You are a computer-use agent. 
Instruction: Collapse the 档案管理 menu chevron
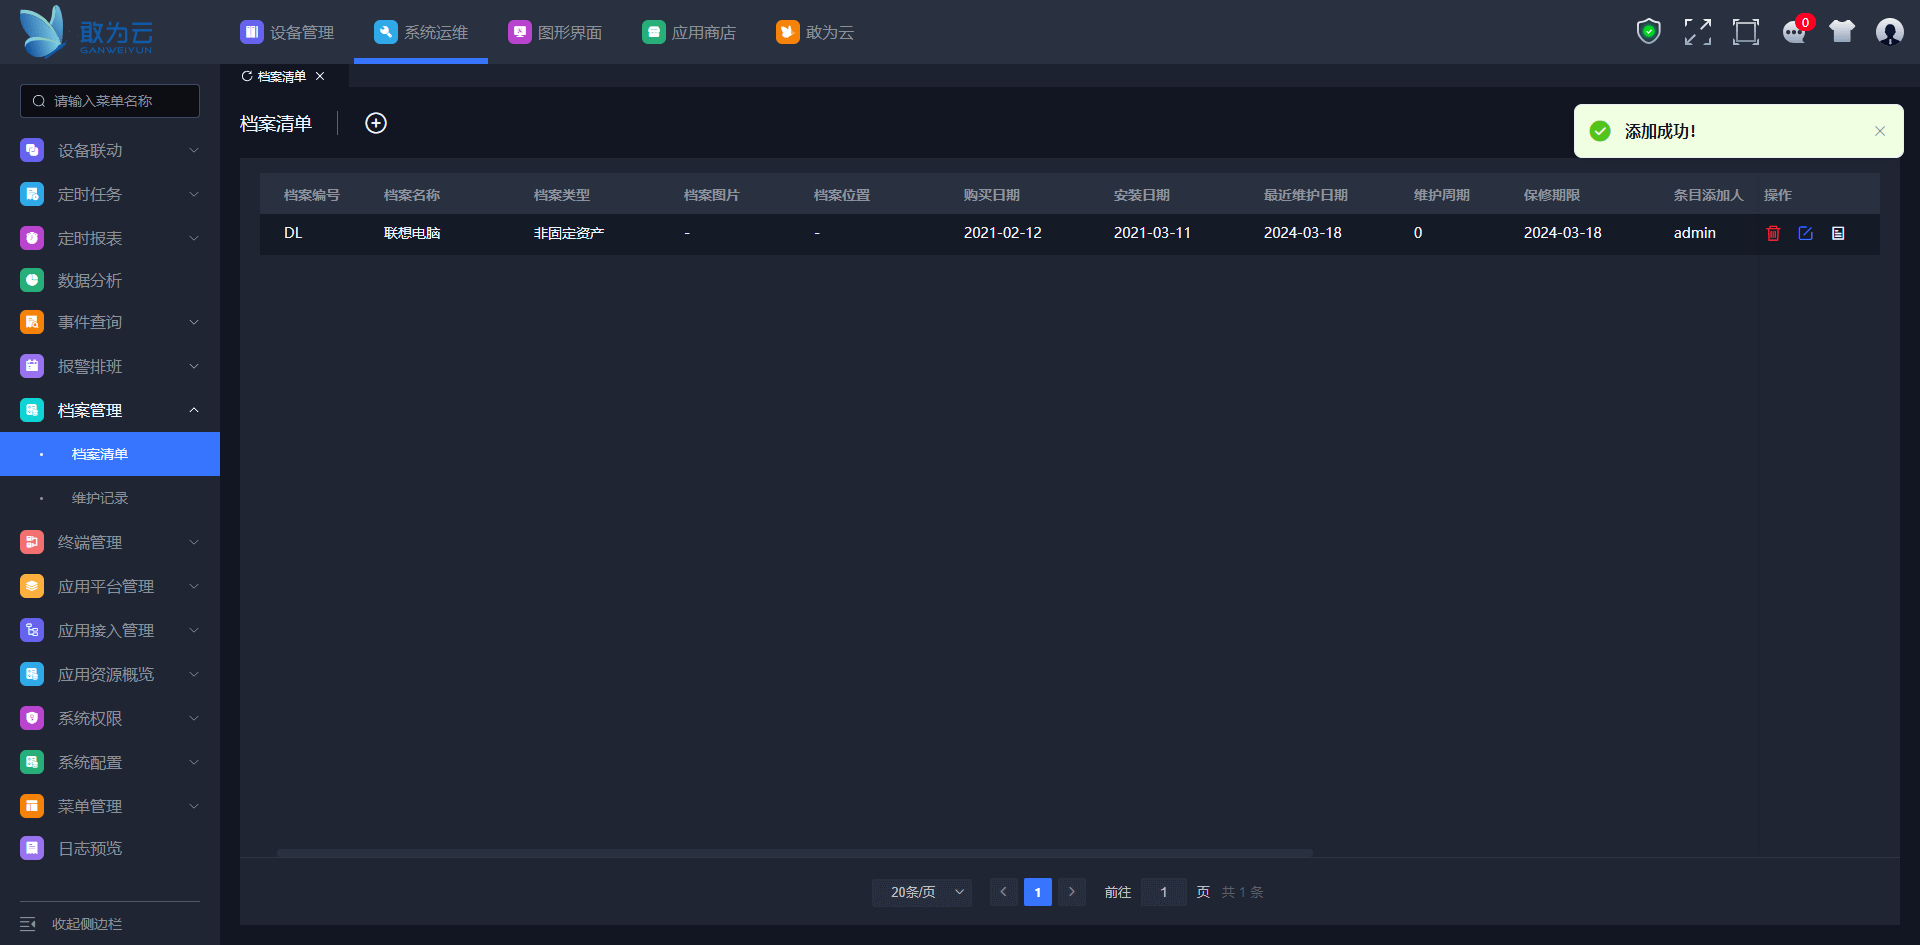point(194,410)
